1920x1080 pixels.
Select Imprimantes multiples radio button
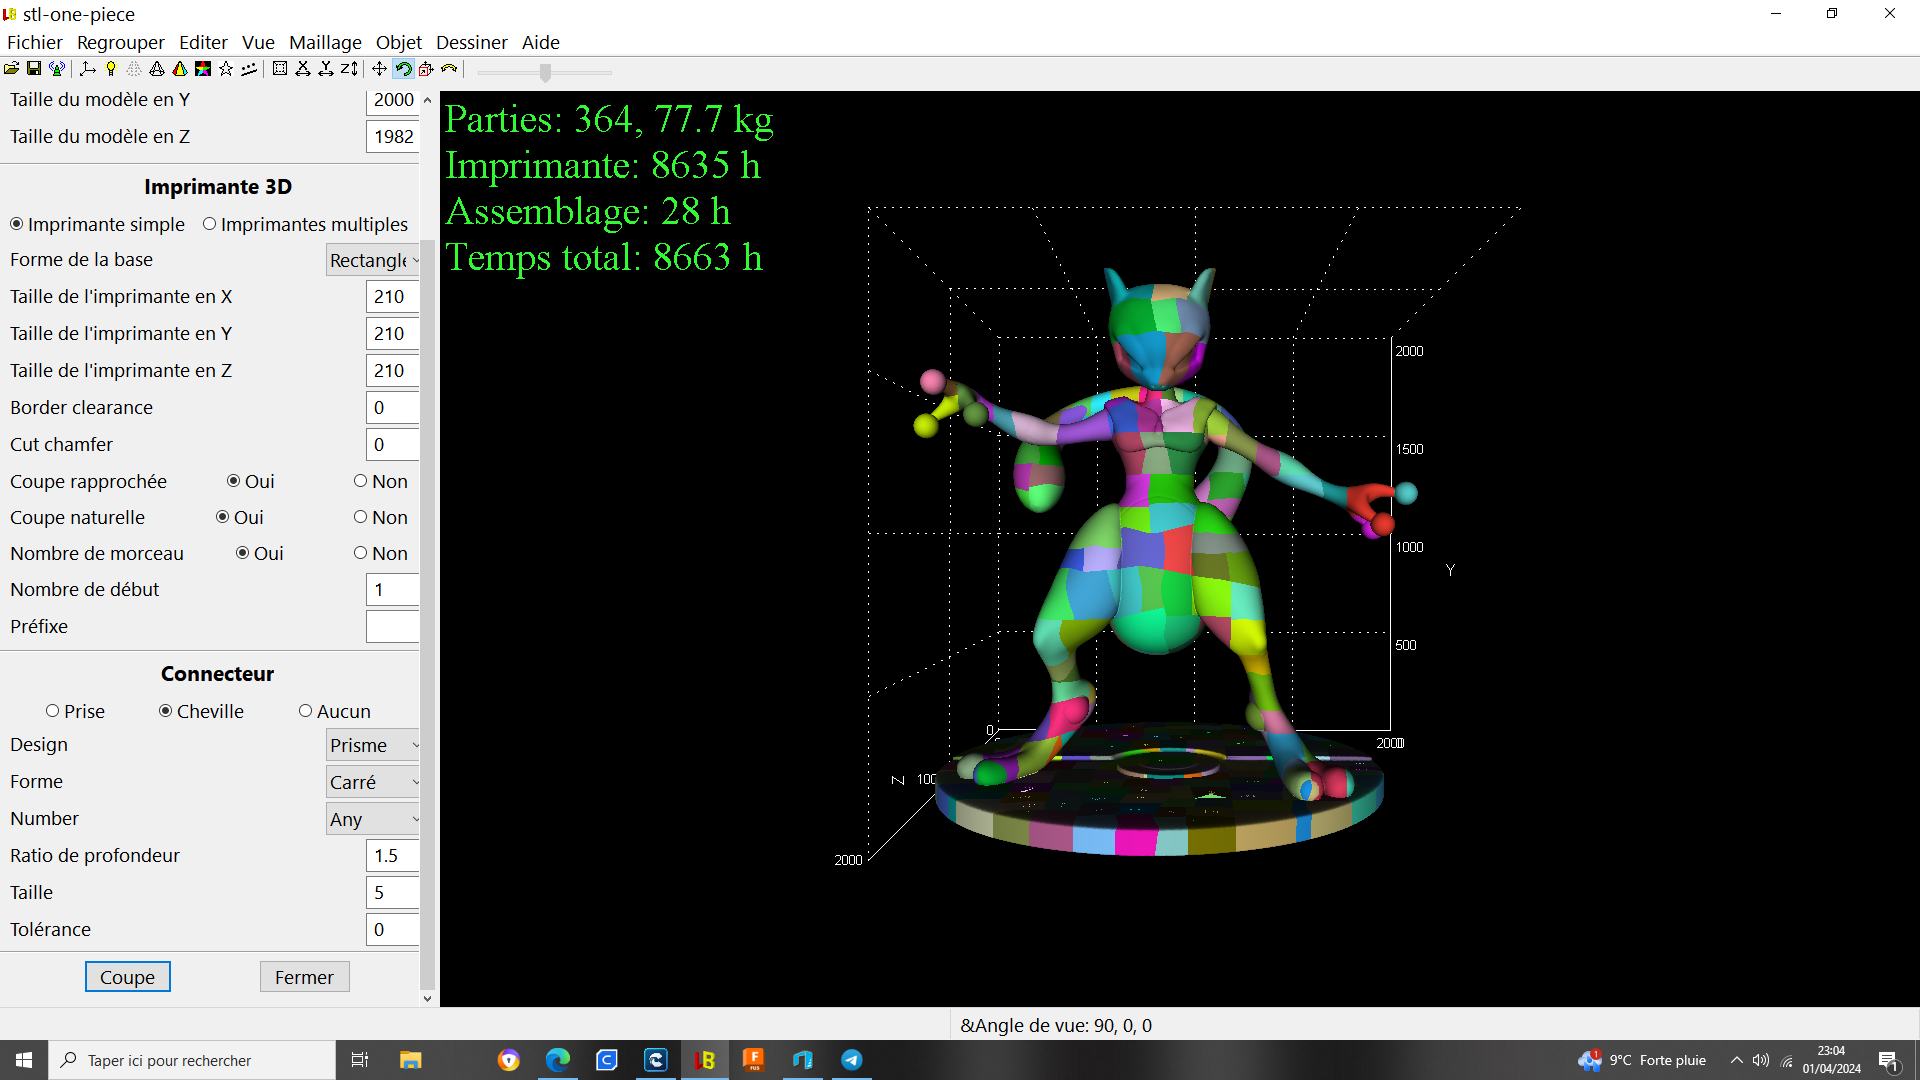pyautogui.click(x=209, y=224)
